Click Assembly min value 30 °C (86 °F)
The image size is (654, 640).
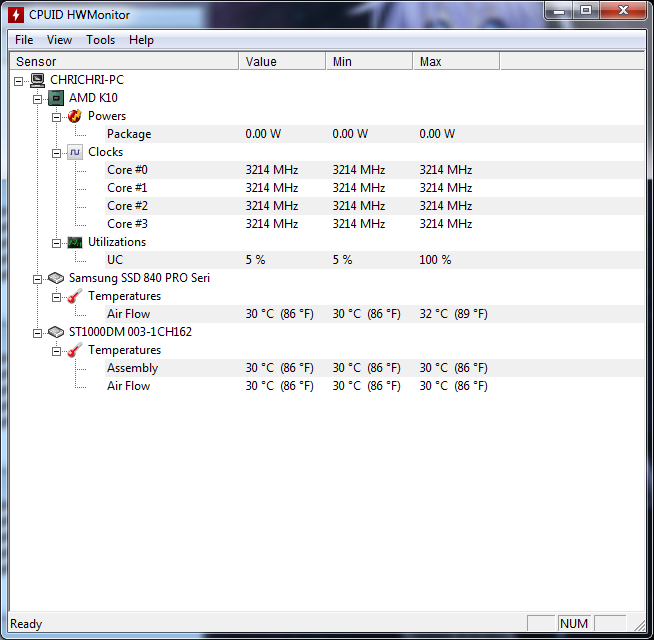tap(366, 368)
